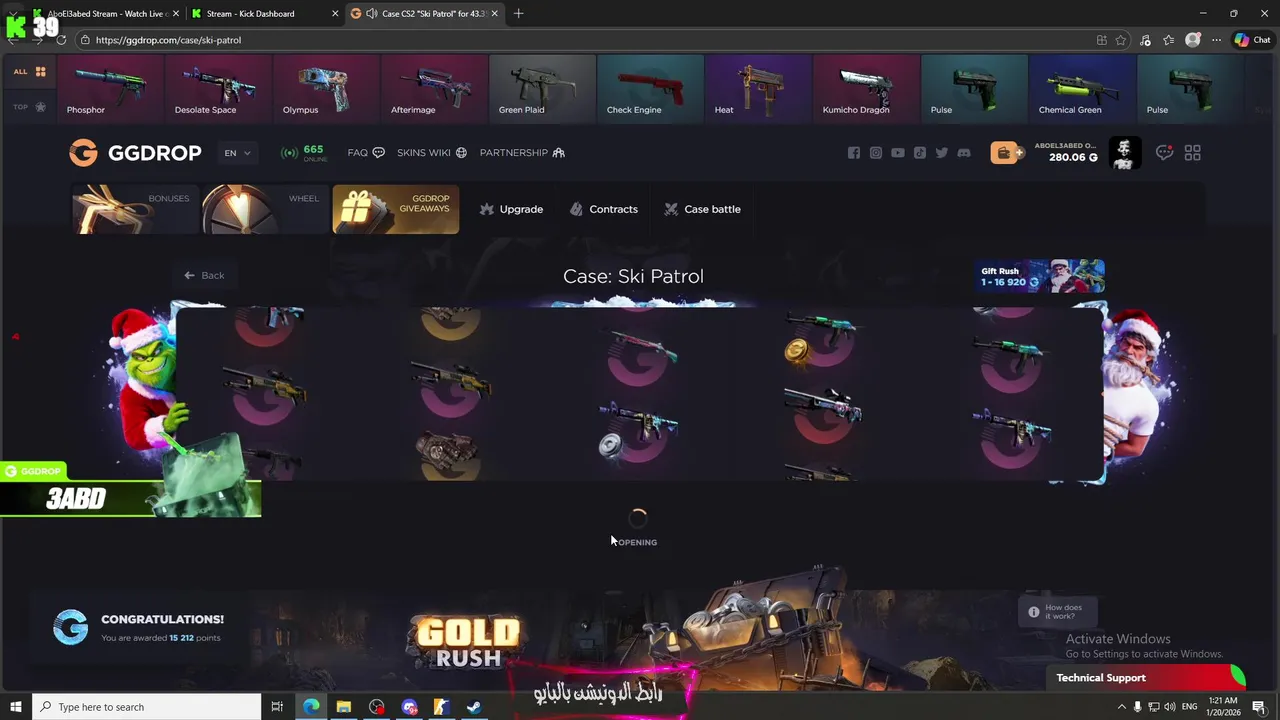Open the BONUSES banner
Image resolution: width=1280 pixels, height=720 pixels.
134,209
